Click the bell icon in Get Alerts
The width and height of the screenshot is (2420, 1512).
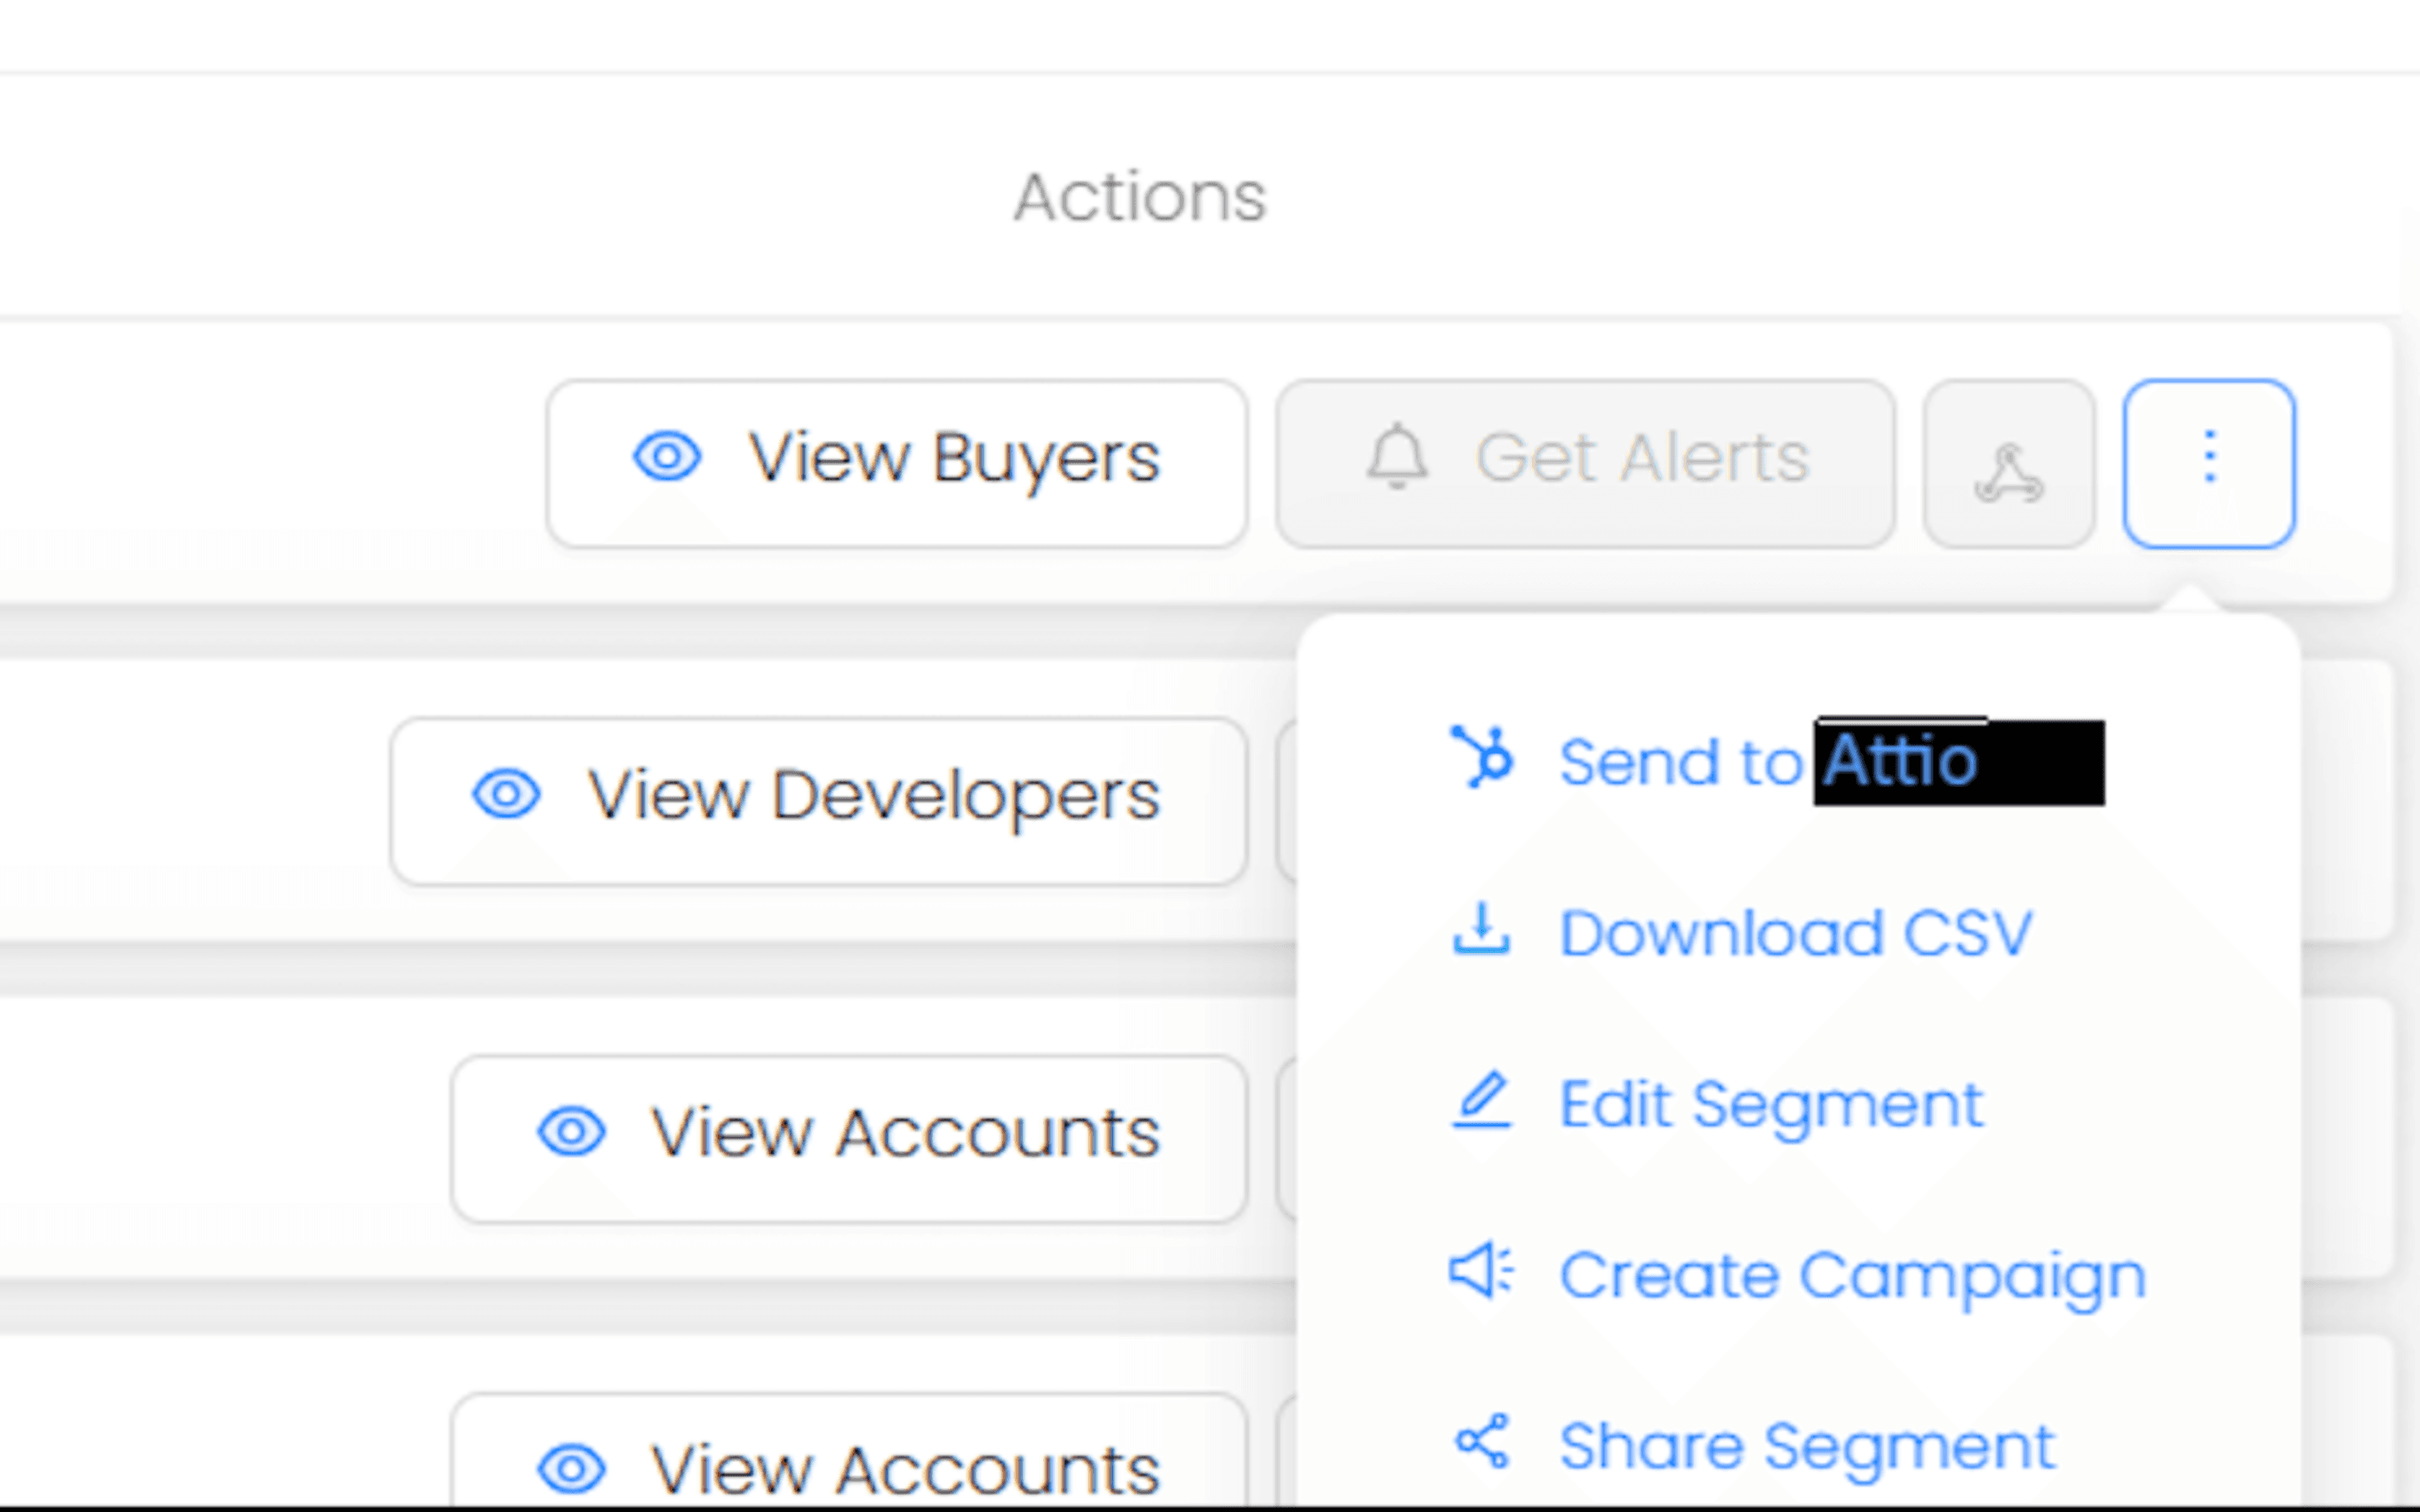tap(1397, 458)
